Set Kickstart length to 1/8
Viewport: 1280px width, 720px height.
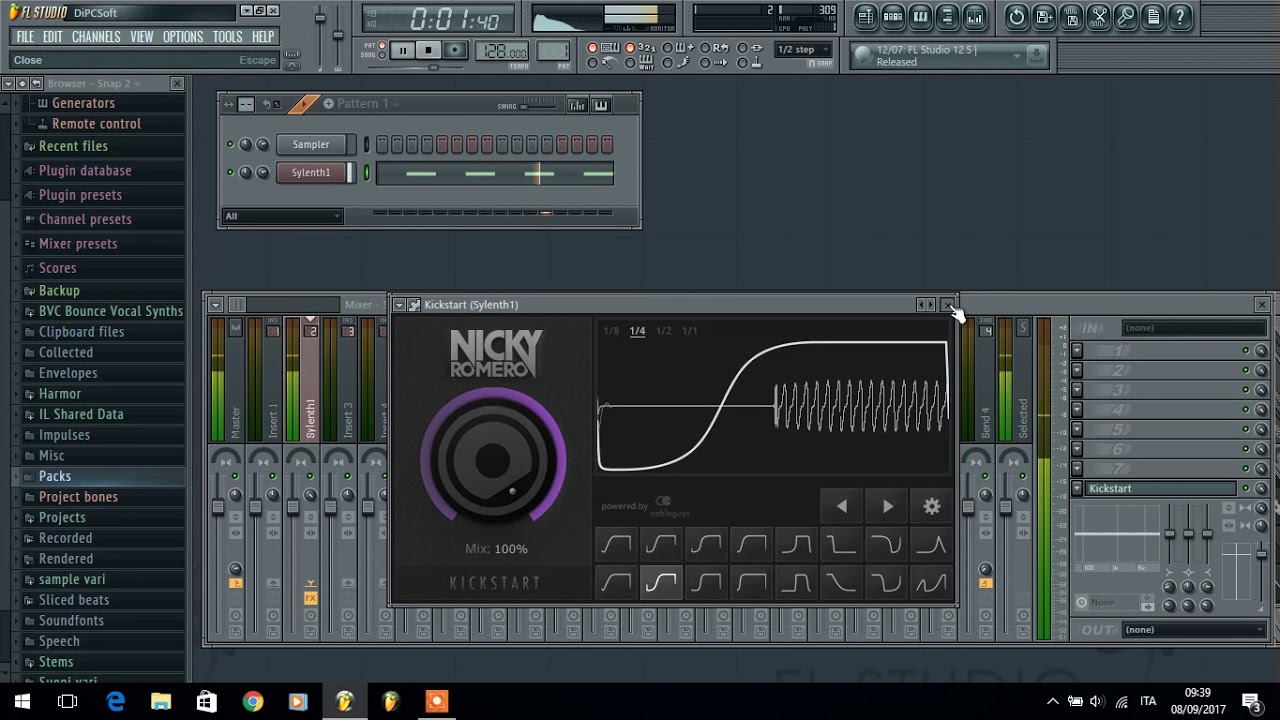[x=611, y=331]
